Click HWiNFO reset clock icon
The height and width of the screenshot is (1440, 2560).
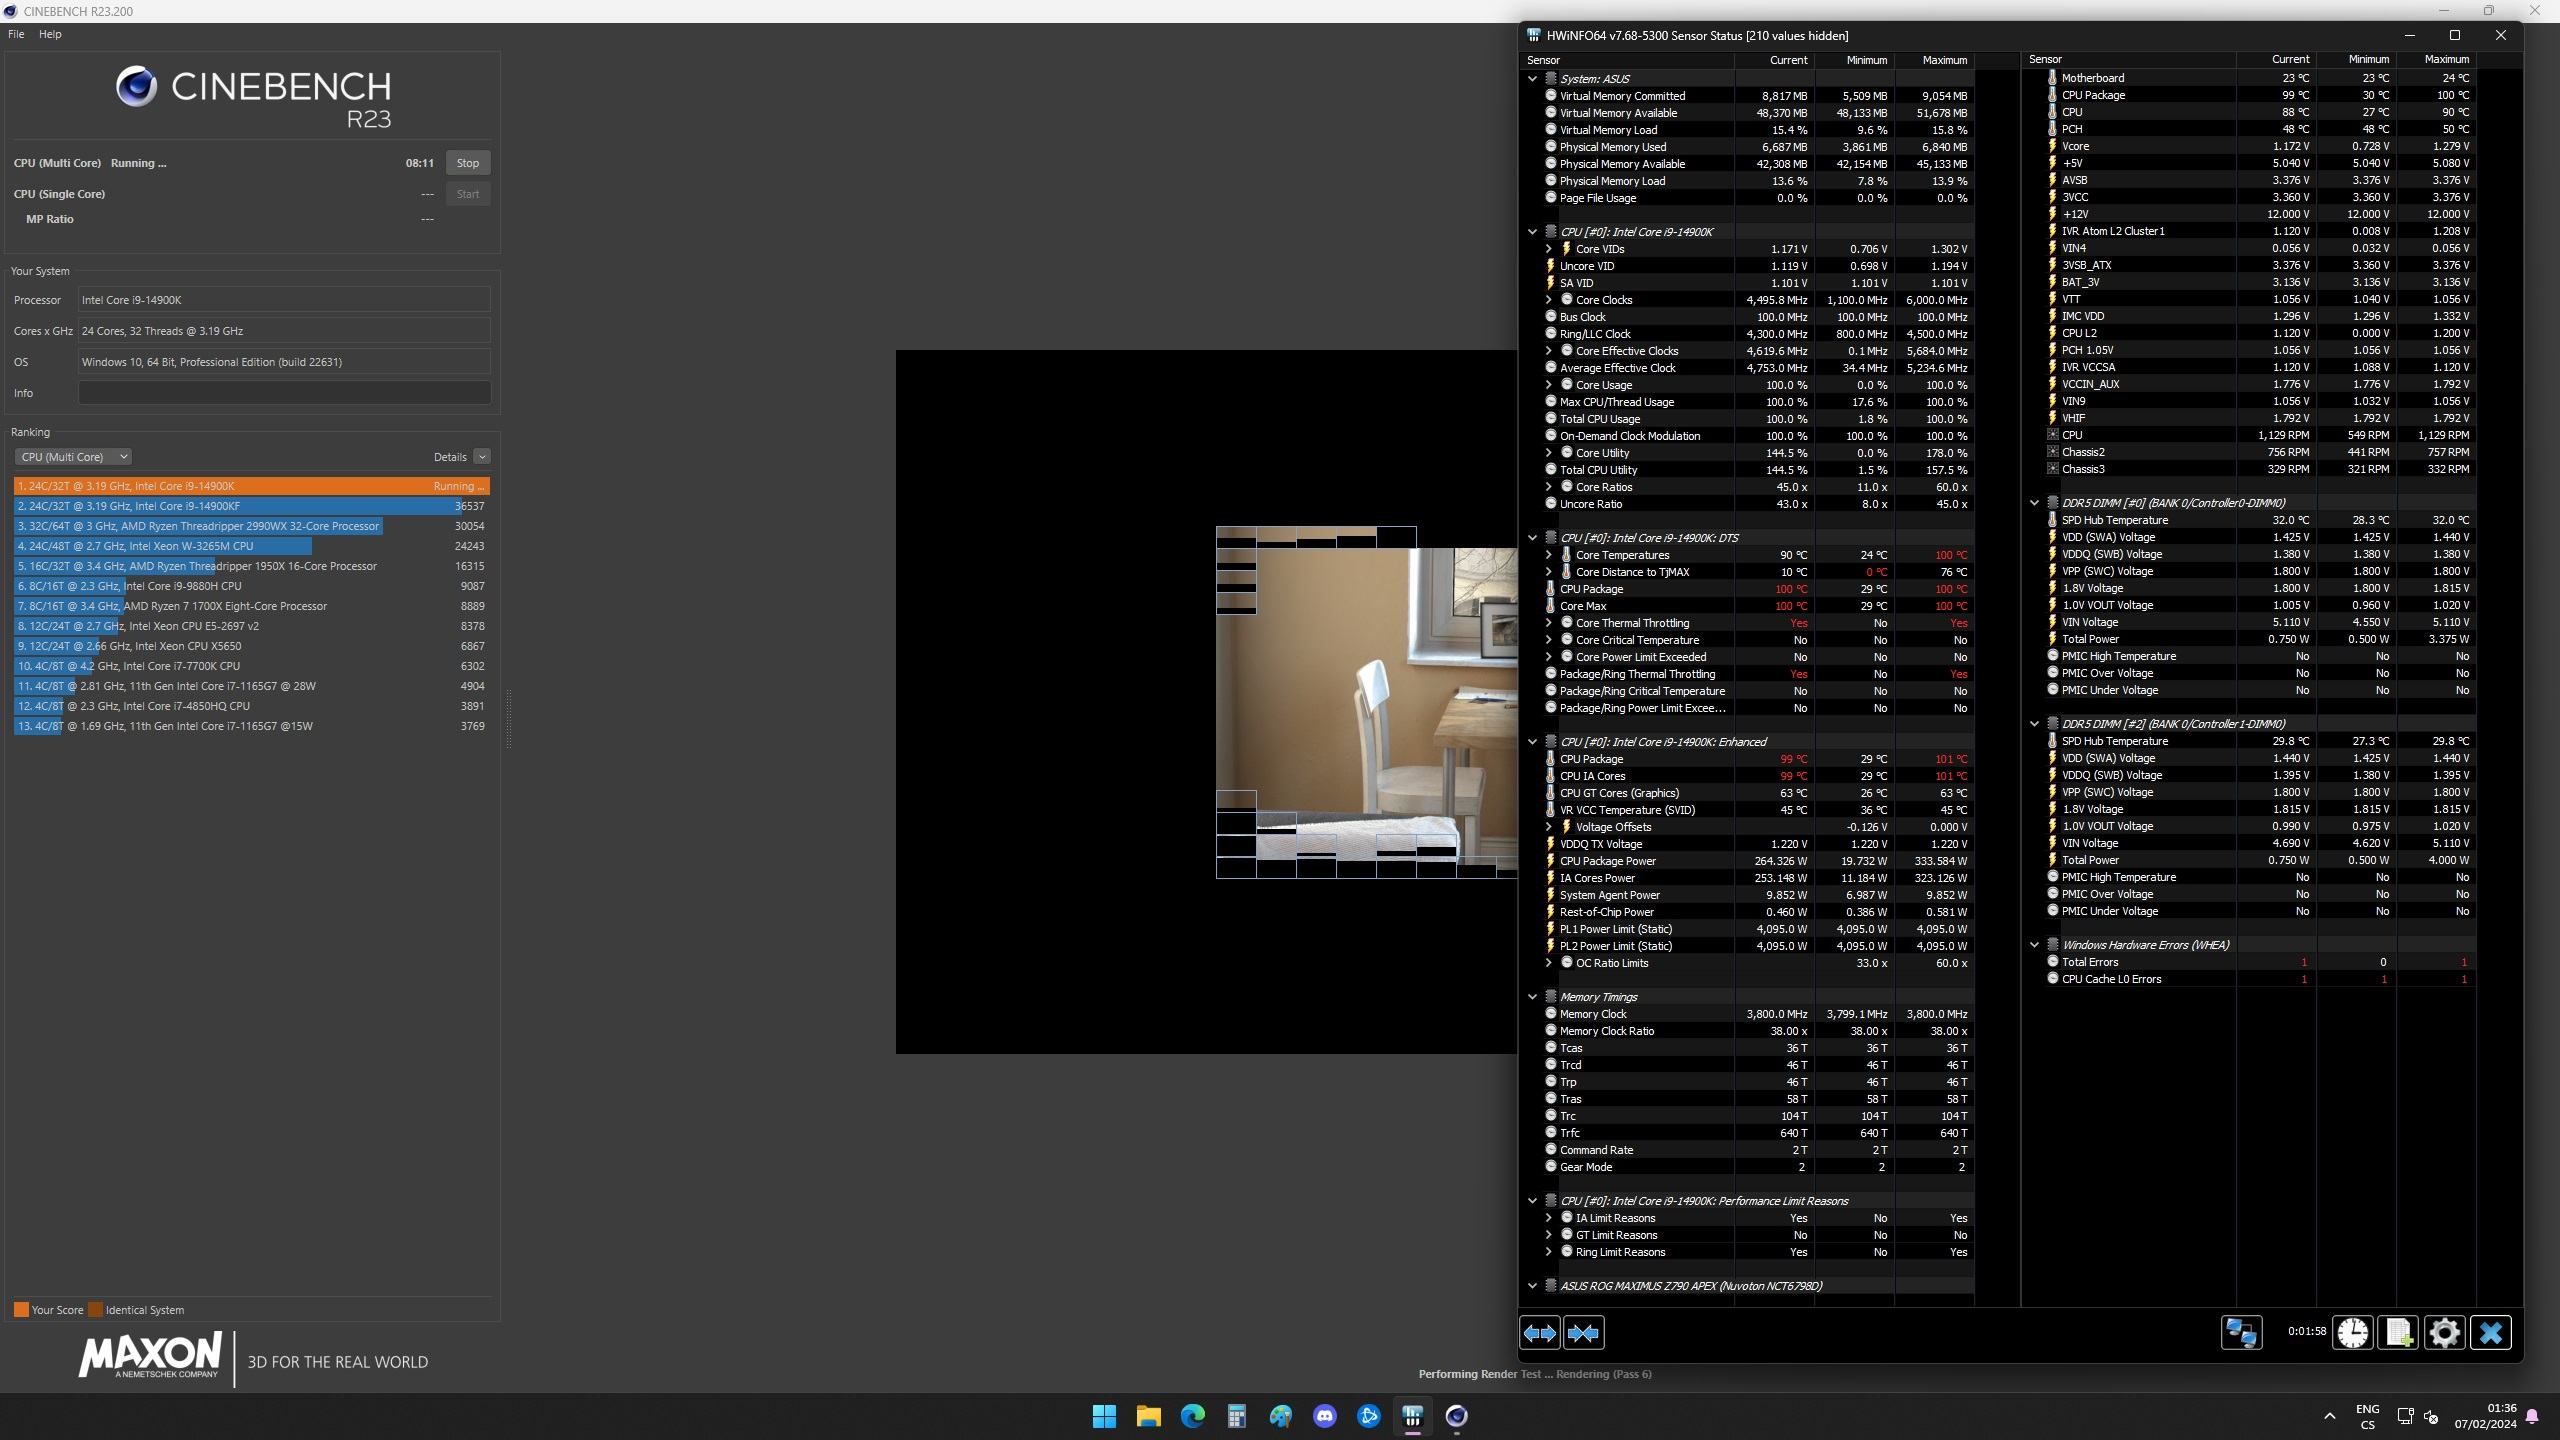coord(2353,1333)
